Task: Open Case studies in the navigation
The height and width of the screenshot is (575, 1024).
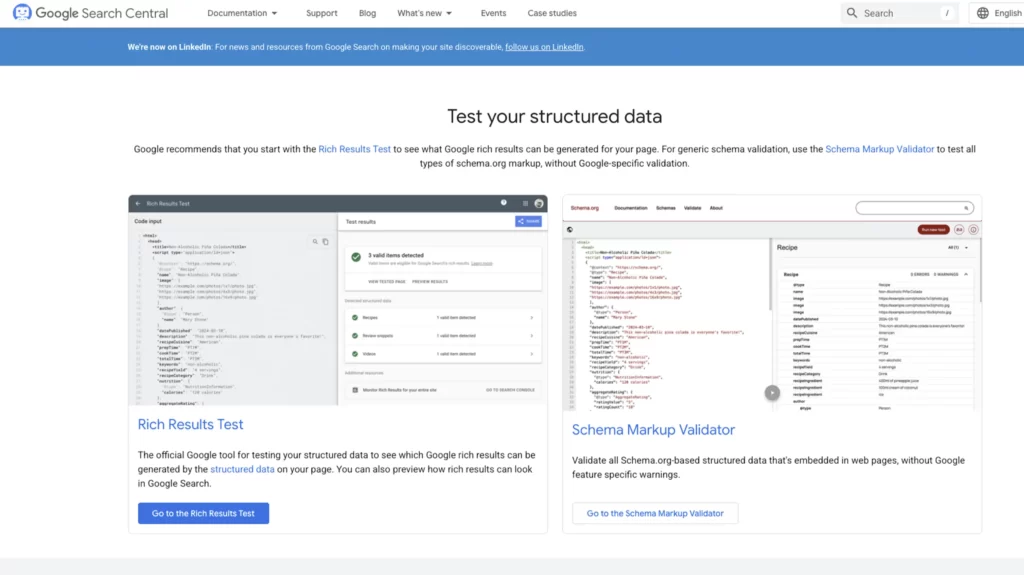Action: tap(552, 13)
